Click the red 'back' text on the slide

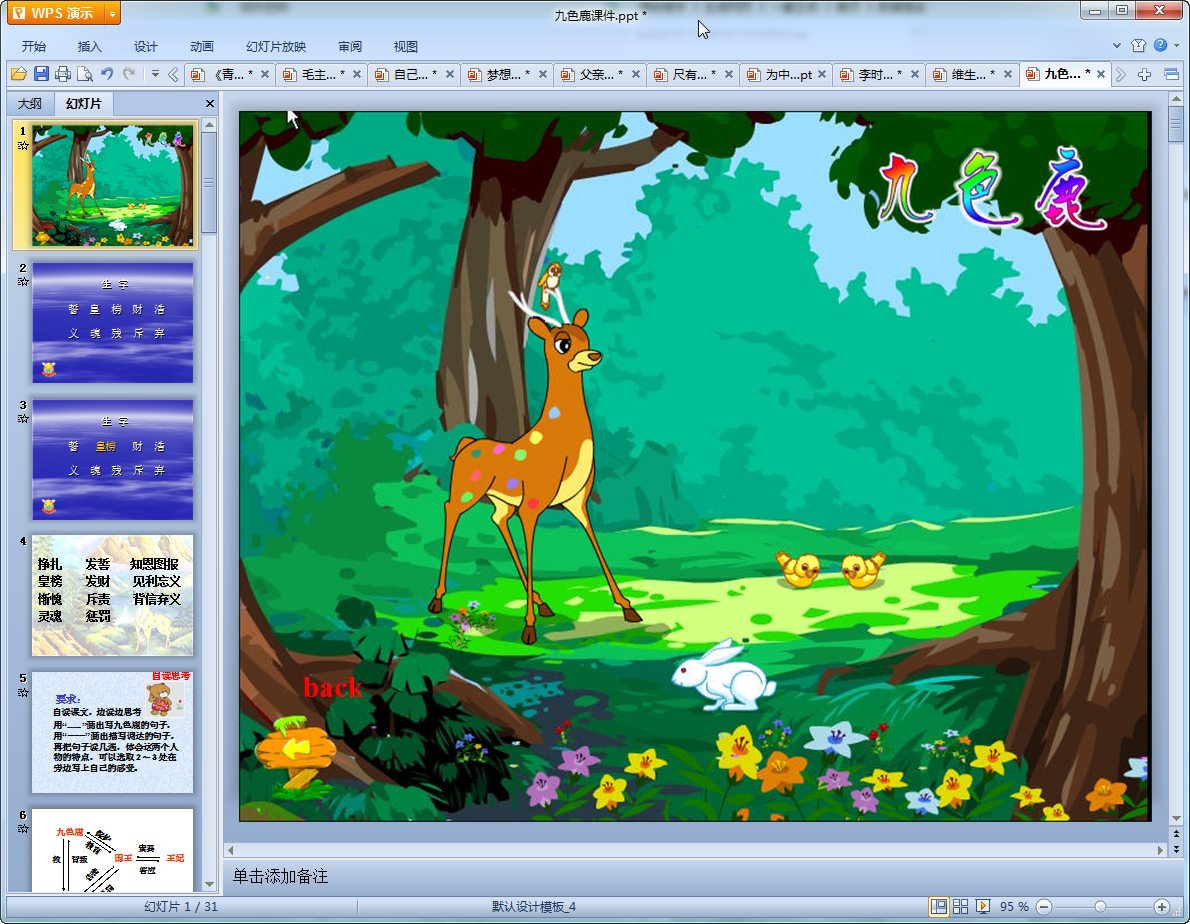pyautogui.click(x=332, y=687)
